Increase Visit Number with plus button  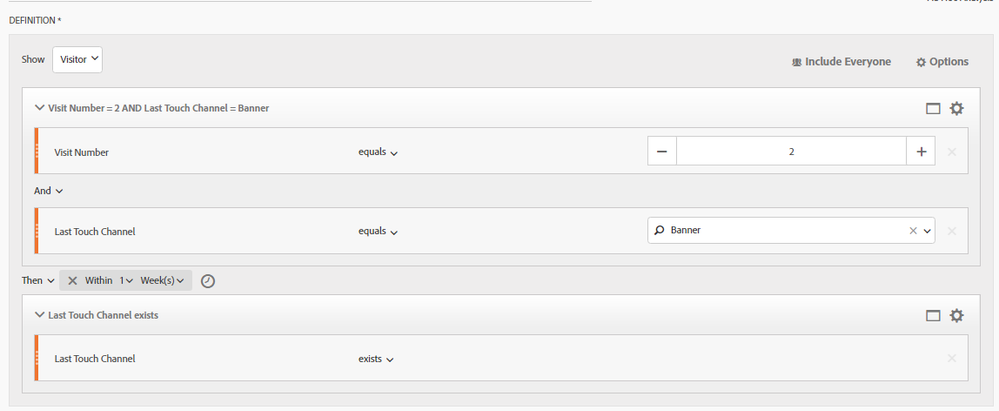(921, 152)
